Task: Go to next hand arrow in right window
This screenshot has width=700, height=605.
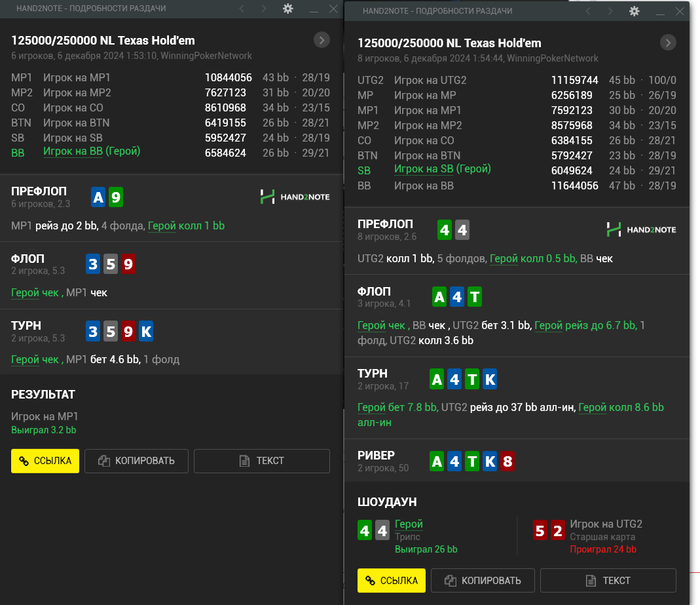Action: click(610, 11)
